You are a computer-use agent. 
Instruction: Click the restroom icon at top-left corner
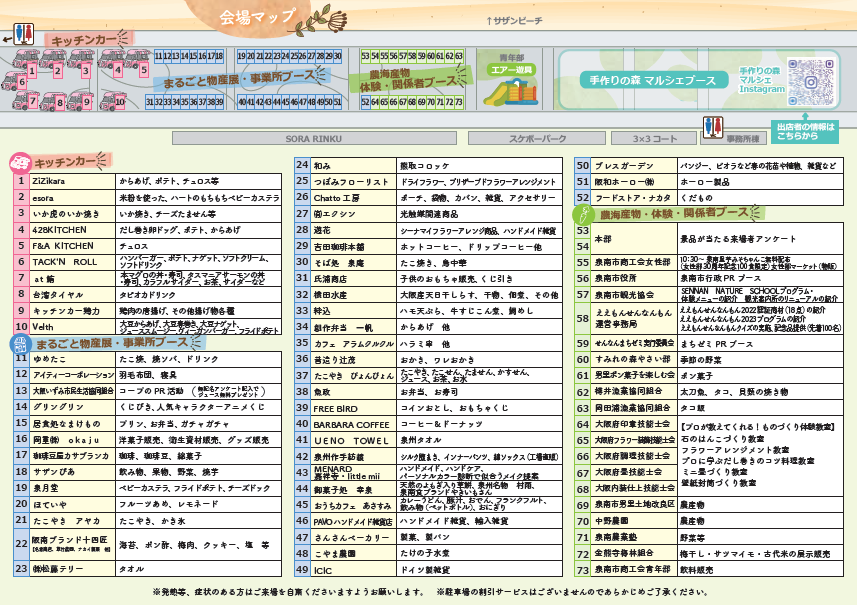pos(24,33)
